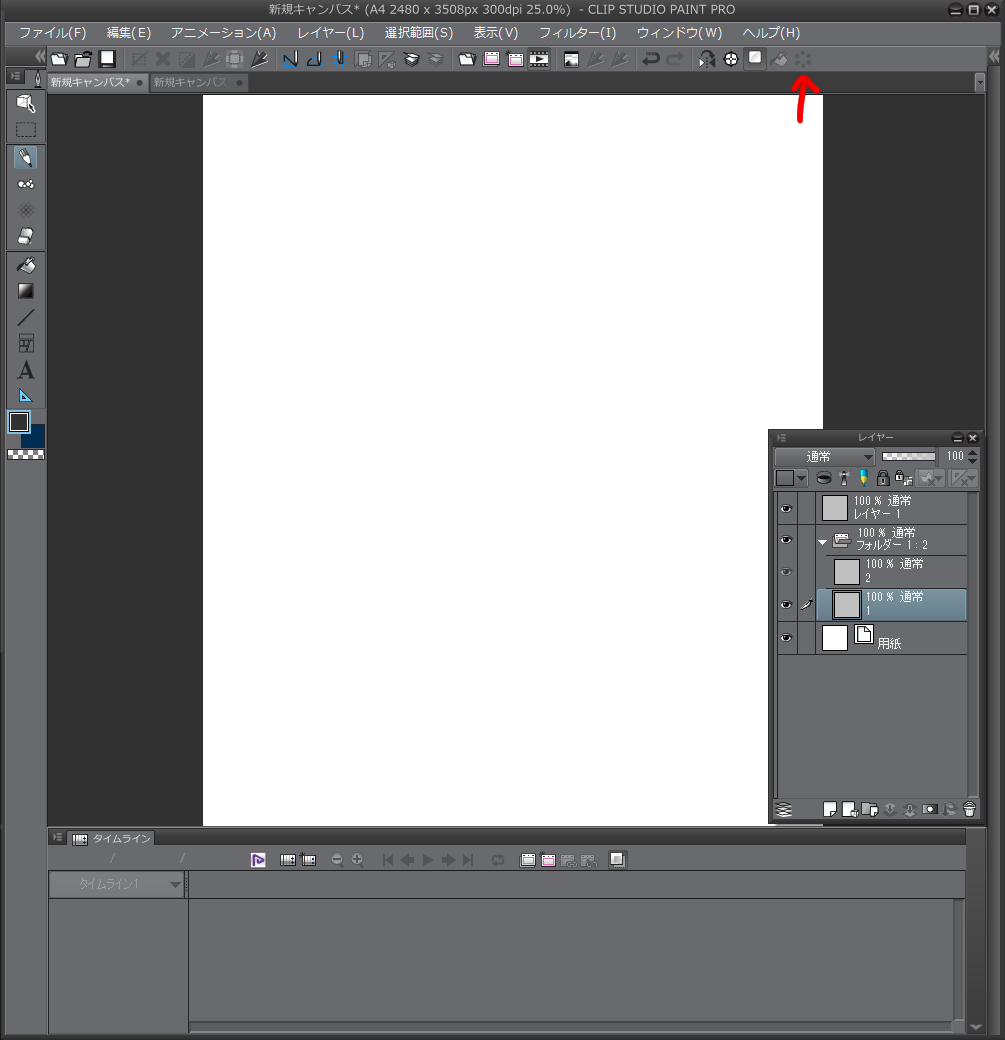Toggle Lock layer padlock icon
This screenshot has width=1005, height=1040.
coord(883,478)
